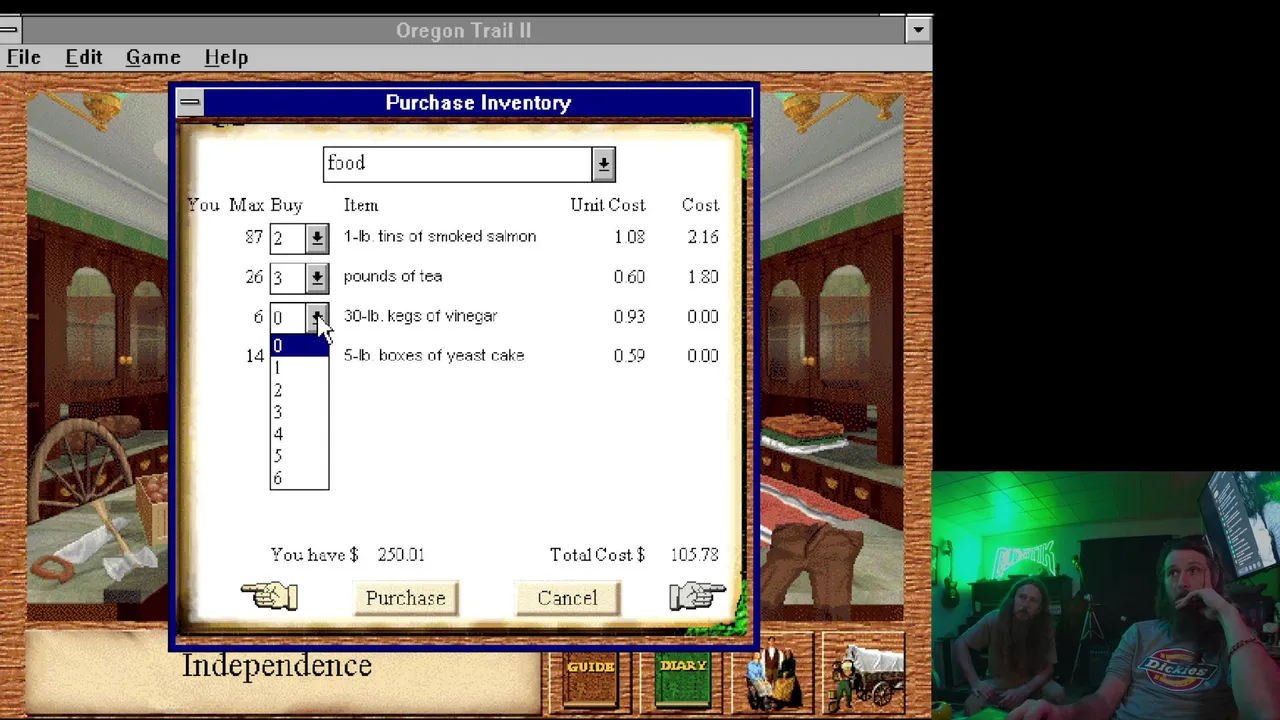
Task: Open the food category dropdown arrow
Action: tap(603, 164)
